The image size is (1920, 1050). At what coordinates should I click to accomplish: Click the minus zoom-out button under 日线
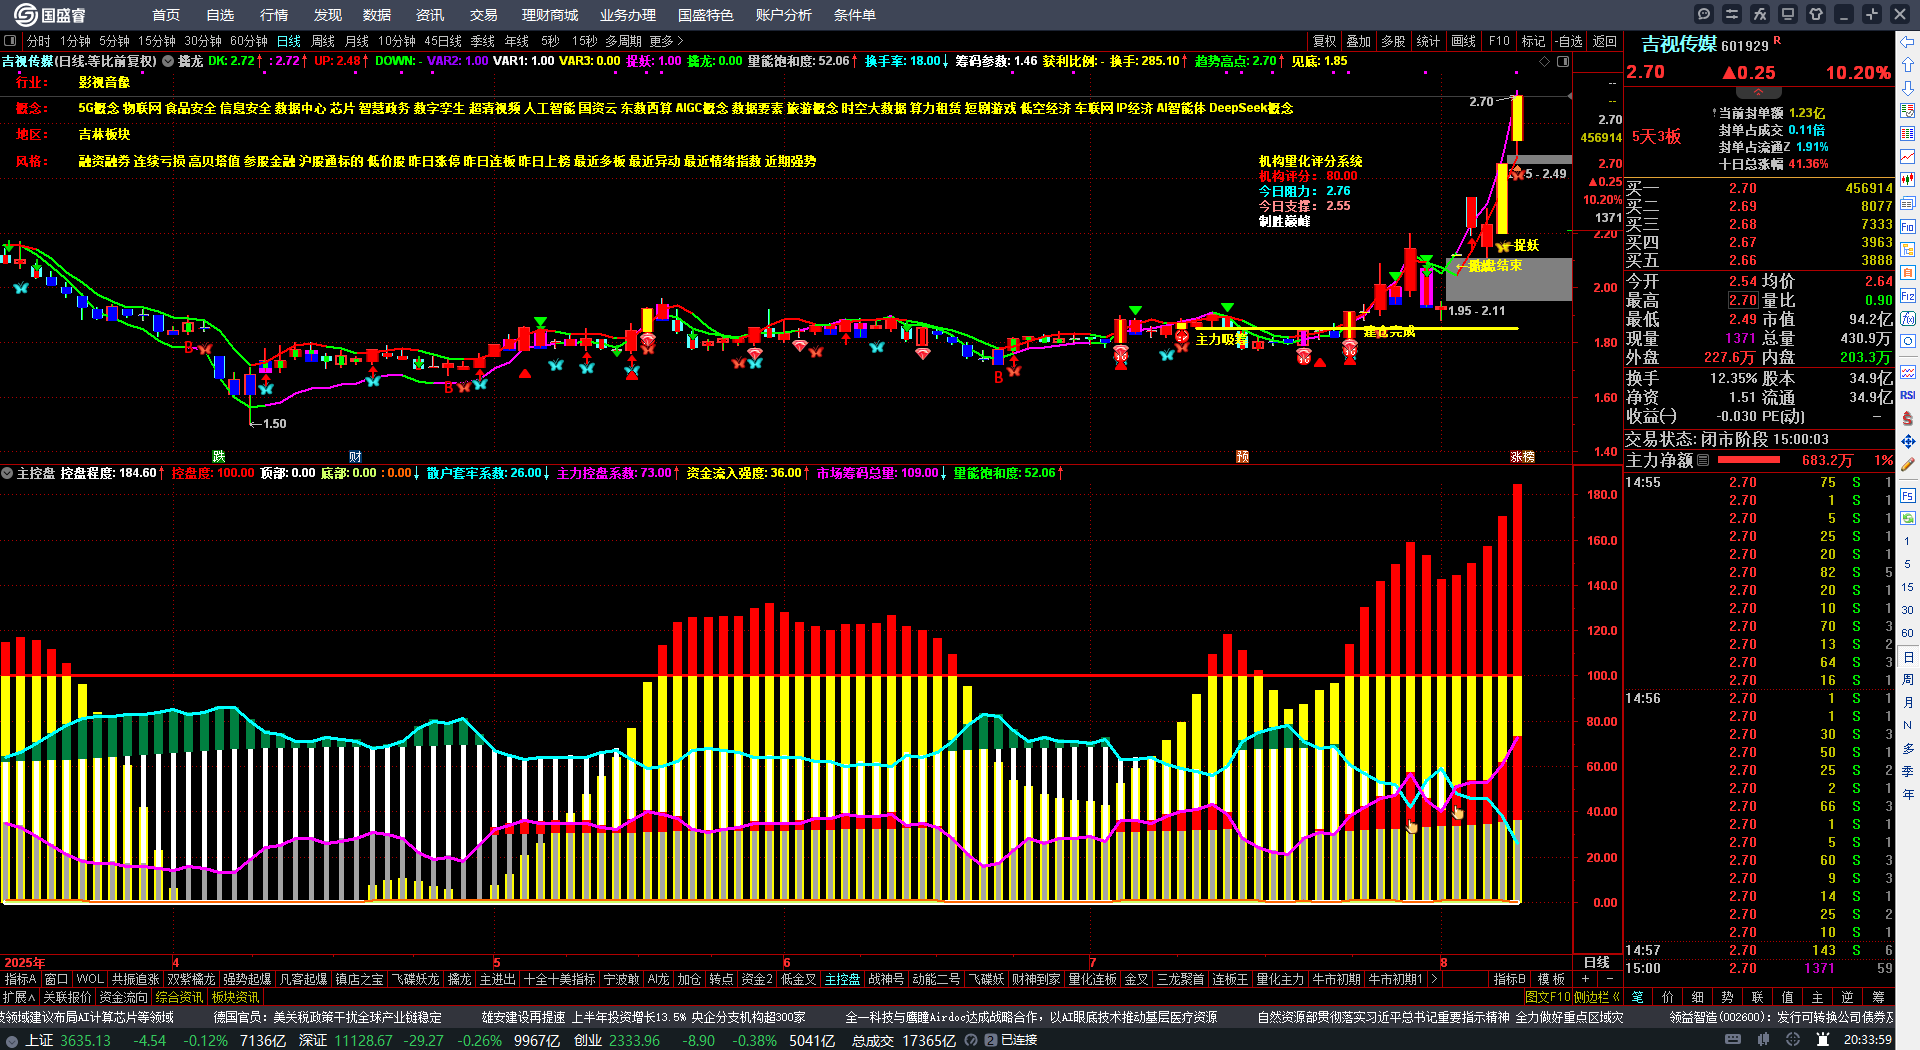[1610, 979]
